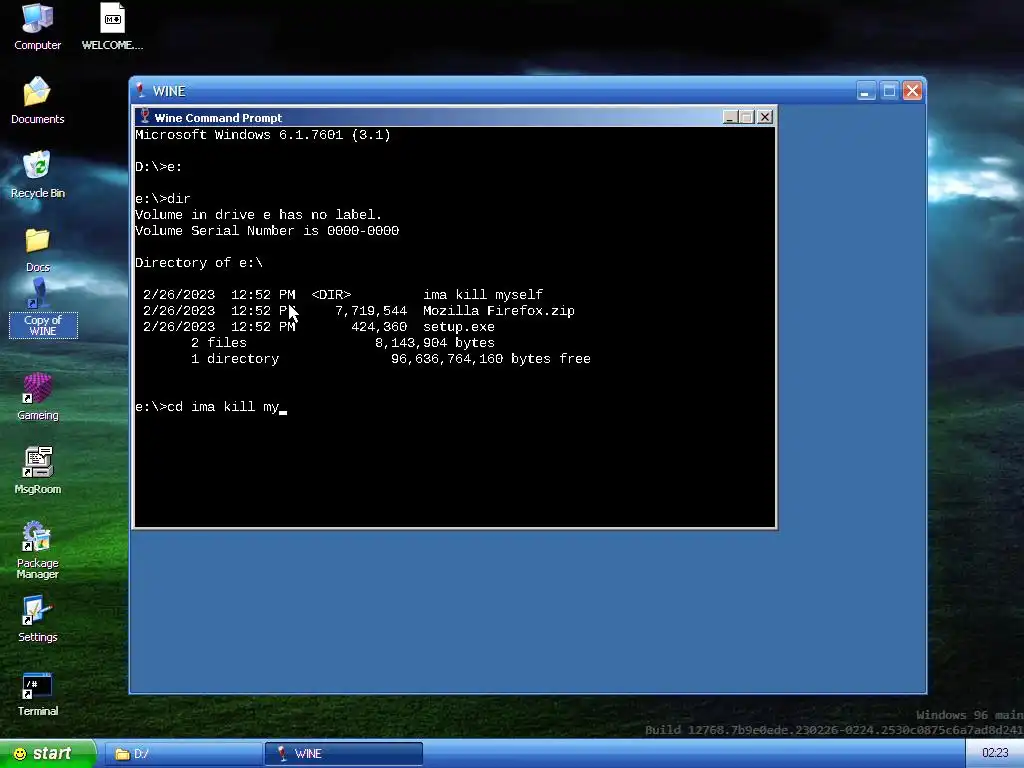Viewport: 1024px width, 768px height.
Task: Click the 'Mozilla Firefox.zip' file name
Action: pos(499,311)
